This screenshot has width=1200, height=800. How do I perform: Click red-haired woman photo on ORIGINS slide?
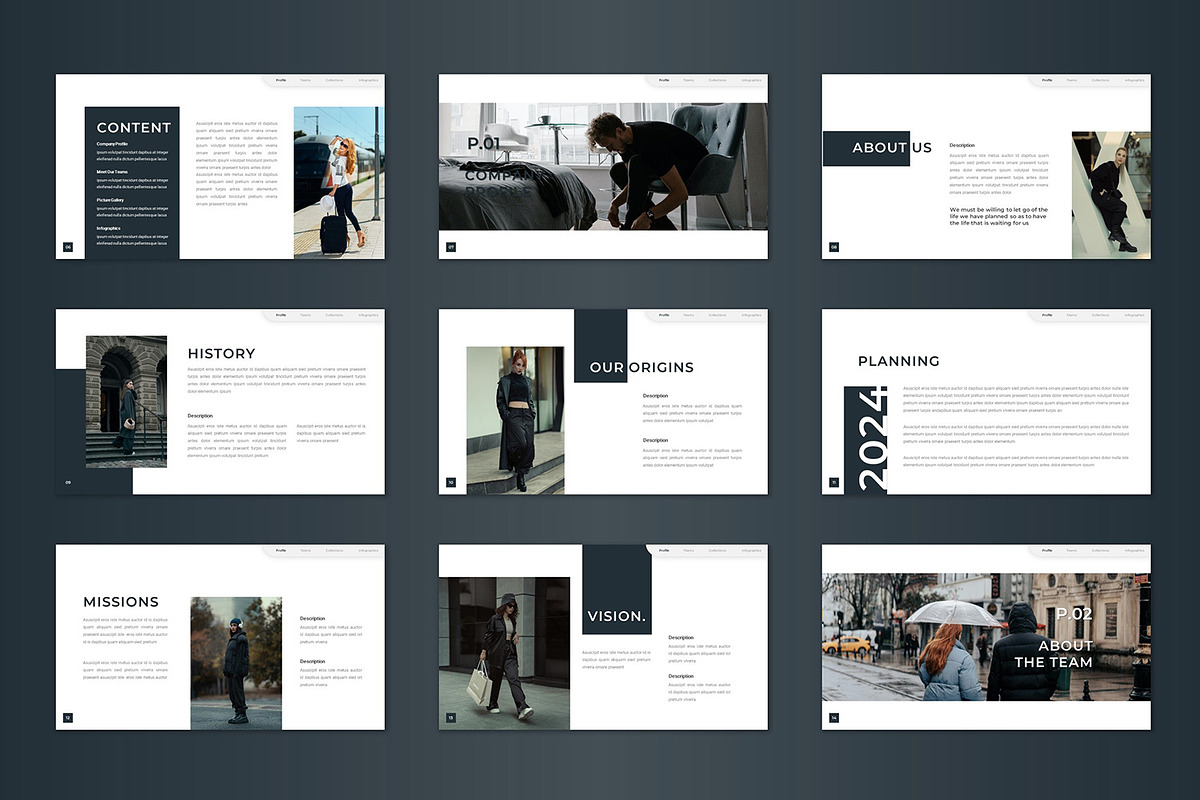coord(515,420)
